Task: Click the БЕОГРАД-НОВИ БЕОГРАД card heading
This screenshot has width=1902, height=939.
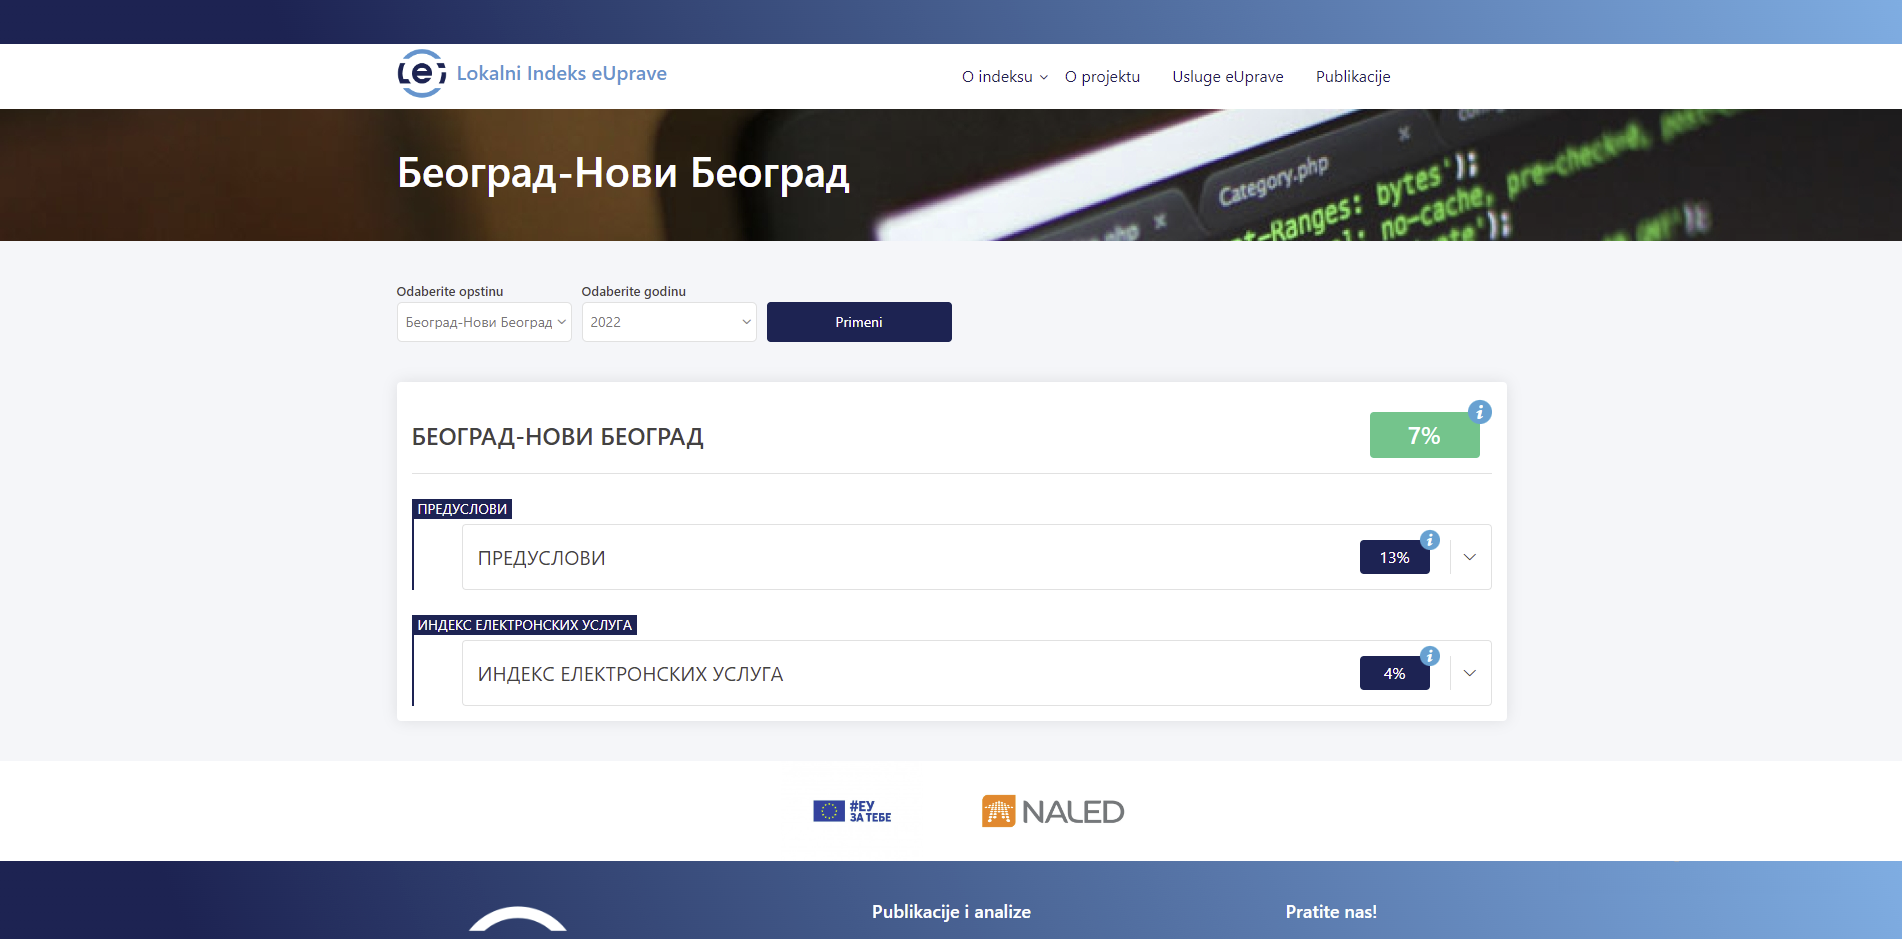Action: [558, 437]
